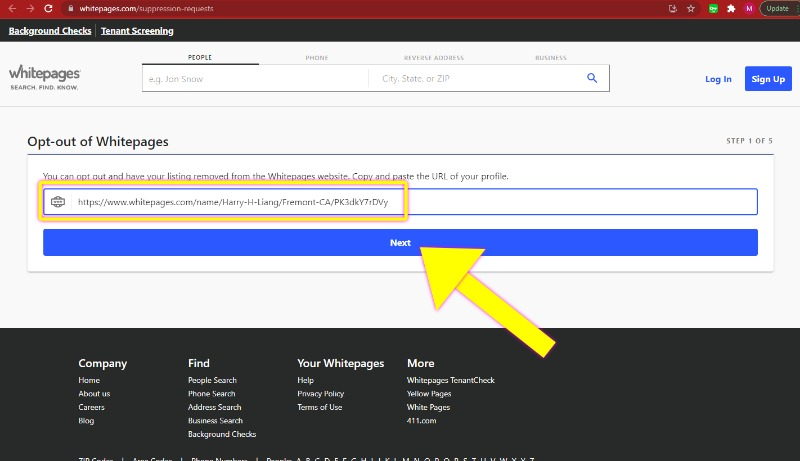The height and width of the screenshot is (461, 800).
Task: Click the green extension icon
Action: [x=713, y=8]
